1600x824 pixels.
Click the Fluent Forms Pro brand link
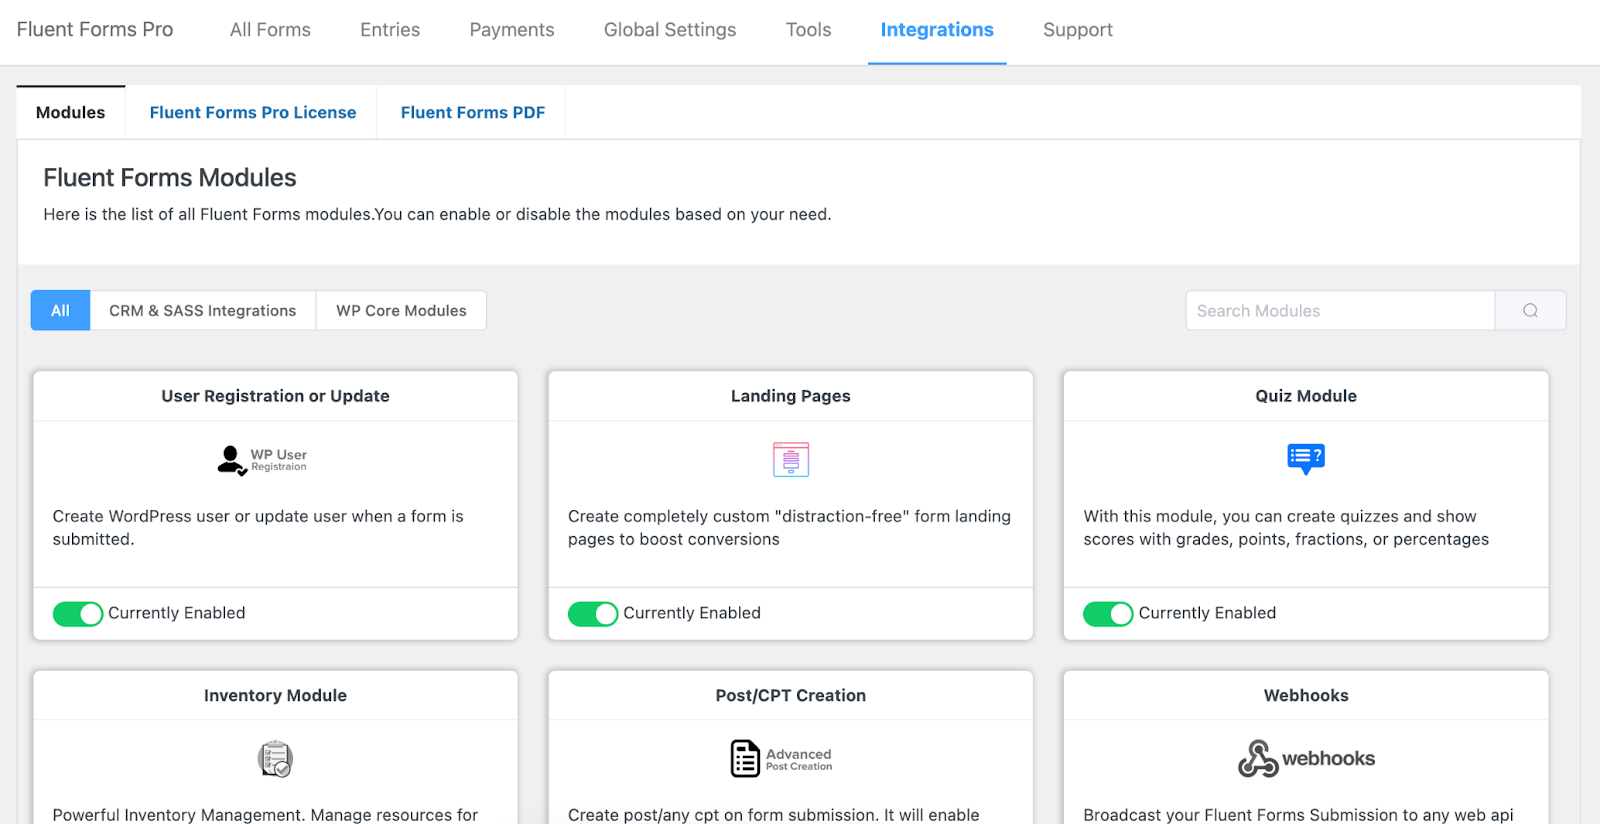pos(95,30)
